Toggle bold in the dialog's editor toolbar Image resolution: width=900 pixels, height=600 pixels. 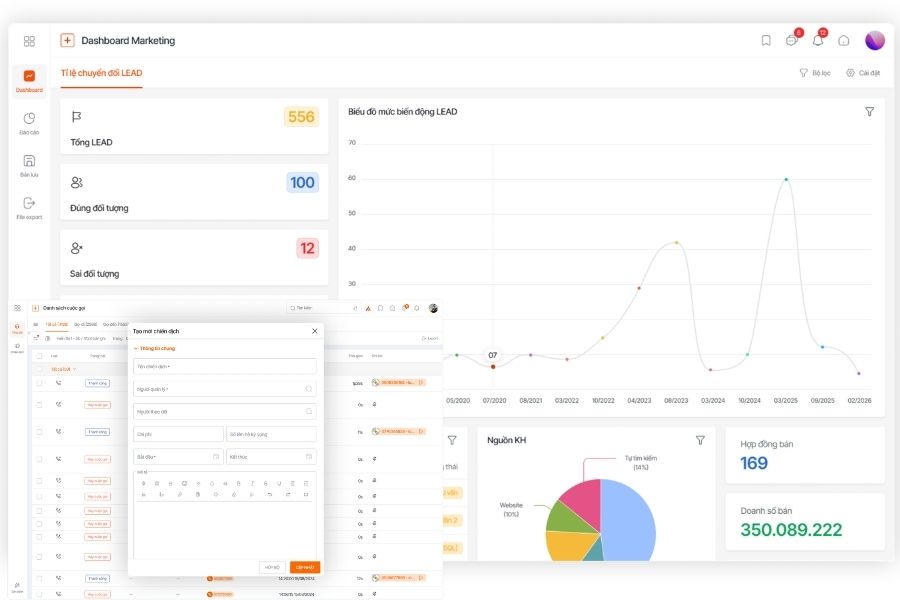(x=238, y=483)
